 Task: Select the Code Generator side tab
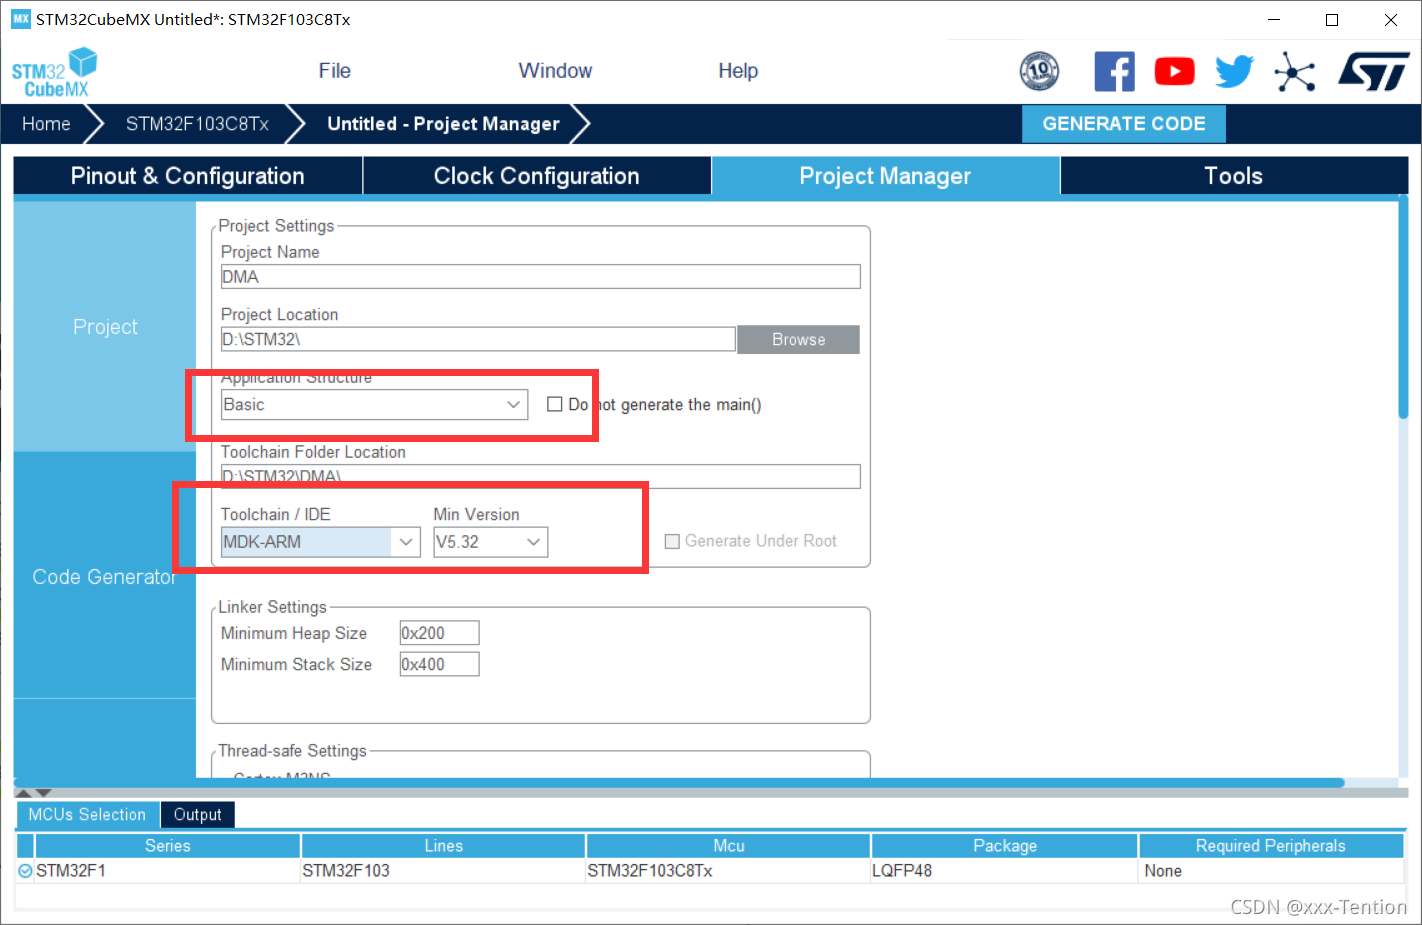(x=105, y=576)
